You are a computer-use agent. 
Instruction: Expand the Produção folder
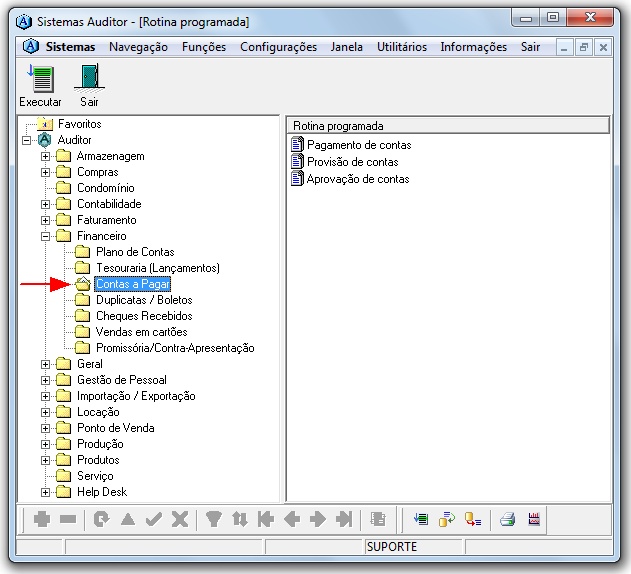coord(45,444)
